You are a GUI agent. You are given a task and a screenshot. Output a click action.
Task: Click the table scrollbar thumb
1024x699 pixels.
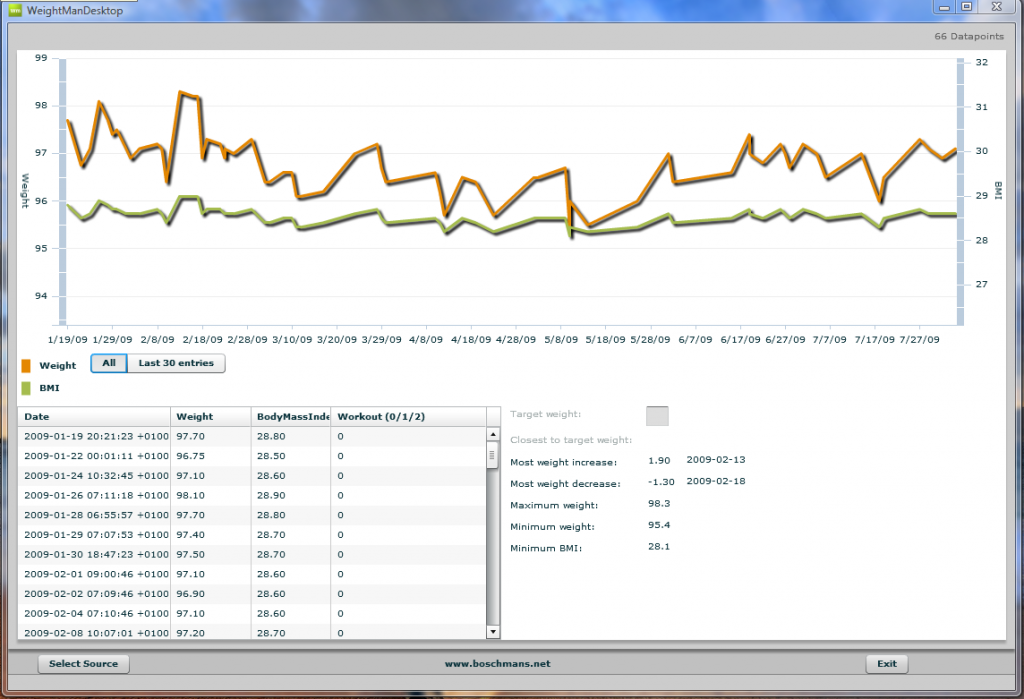(x=493, y=455)
